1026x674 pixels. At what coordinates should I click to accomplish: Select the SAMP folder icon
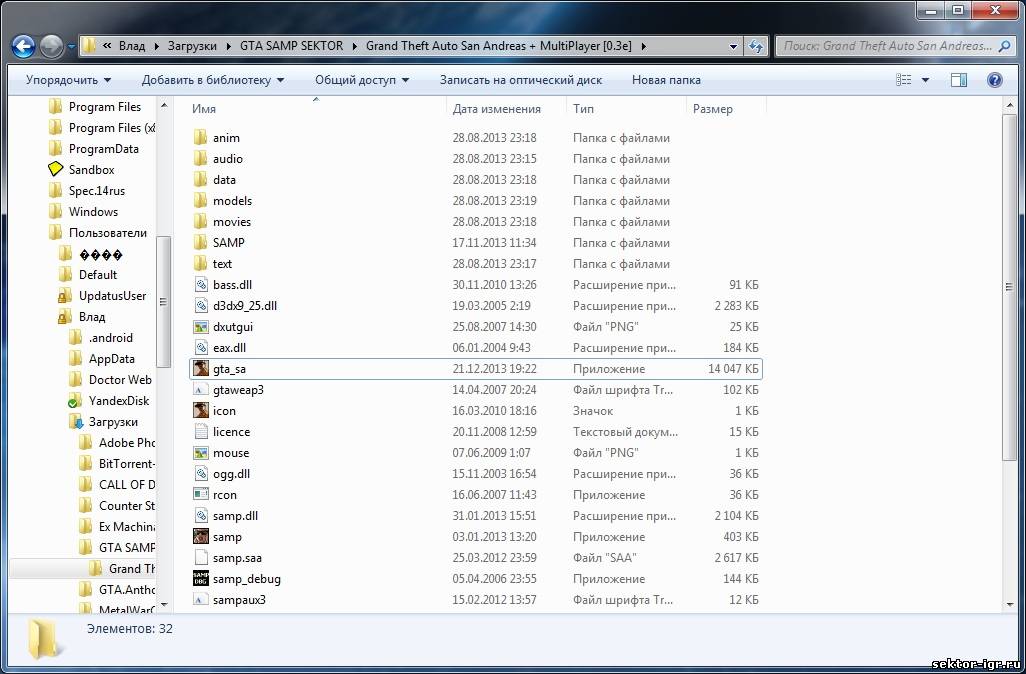point(201,243)
